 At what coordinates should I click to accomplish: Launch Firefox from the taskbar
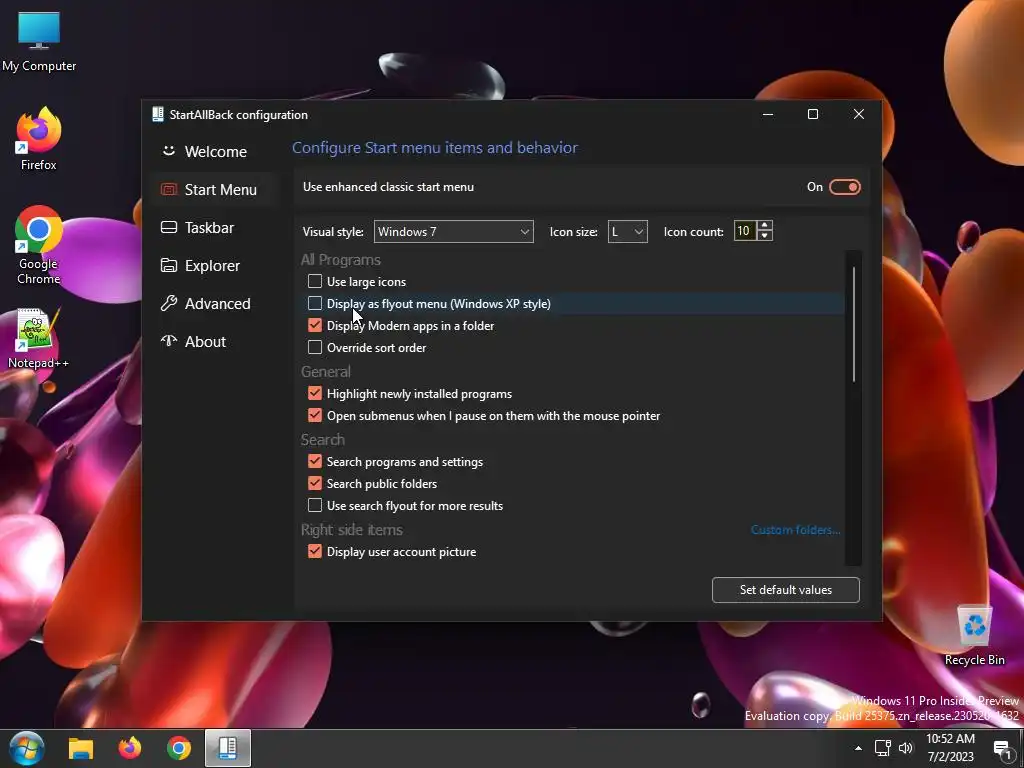pyautogui.click(x=129, y=748)
